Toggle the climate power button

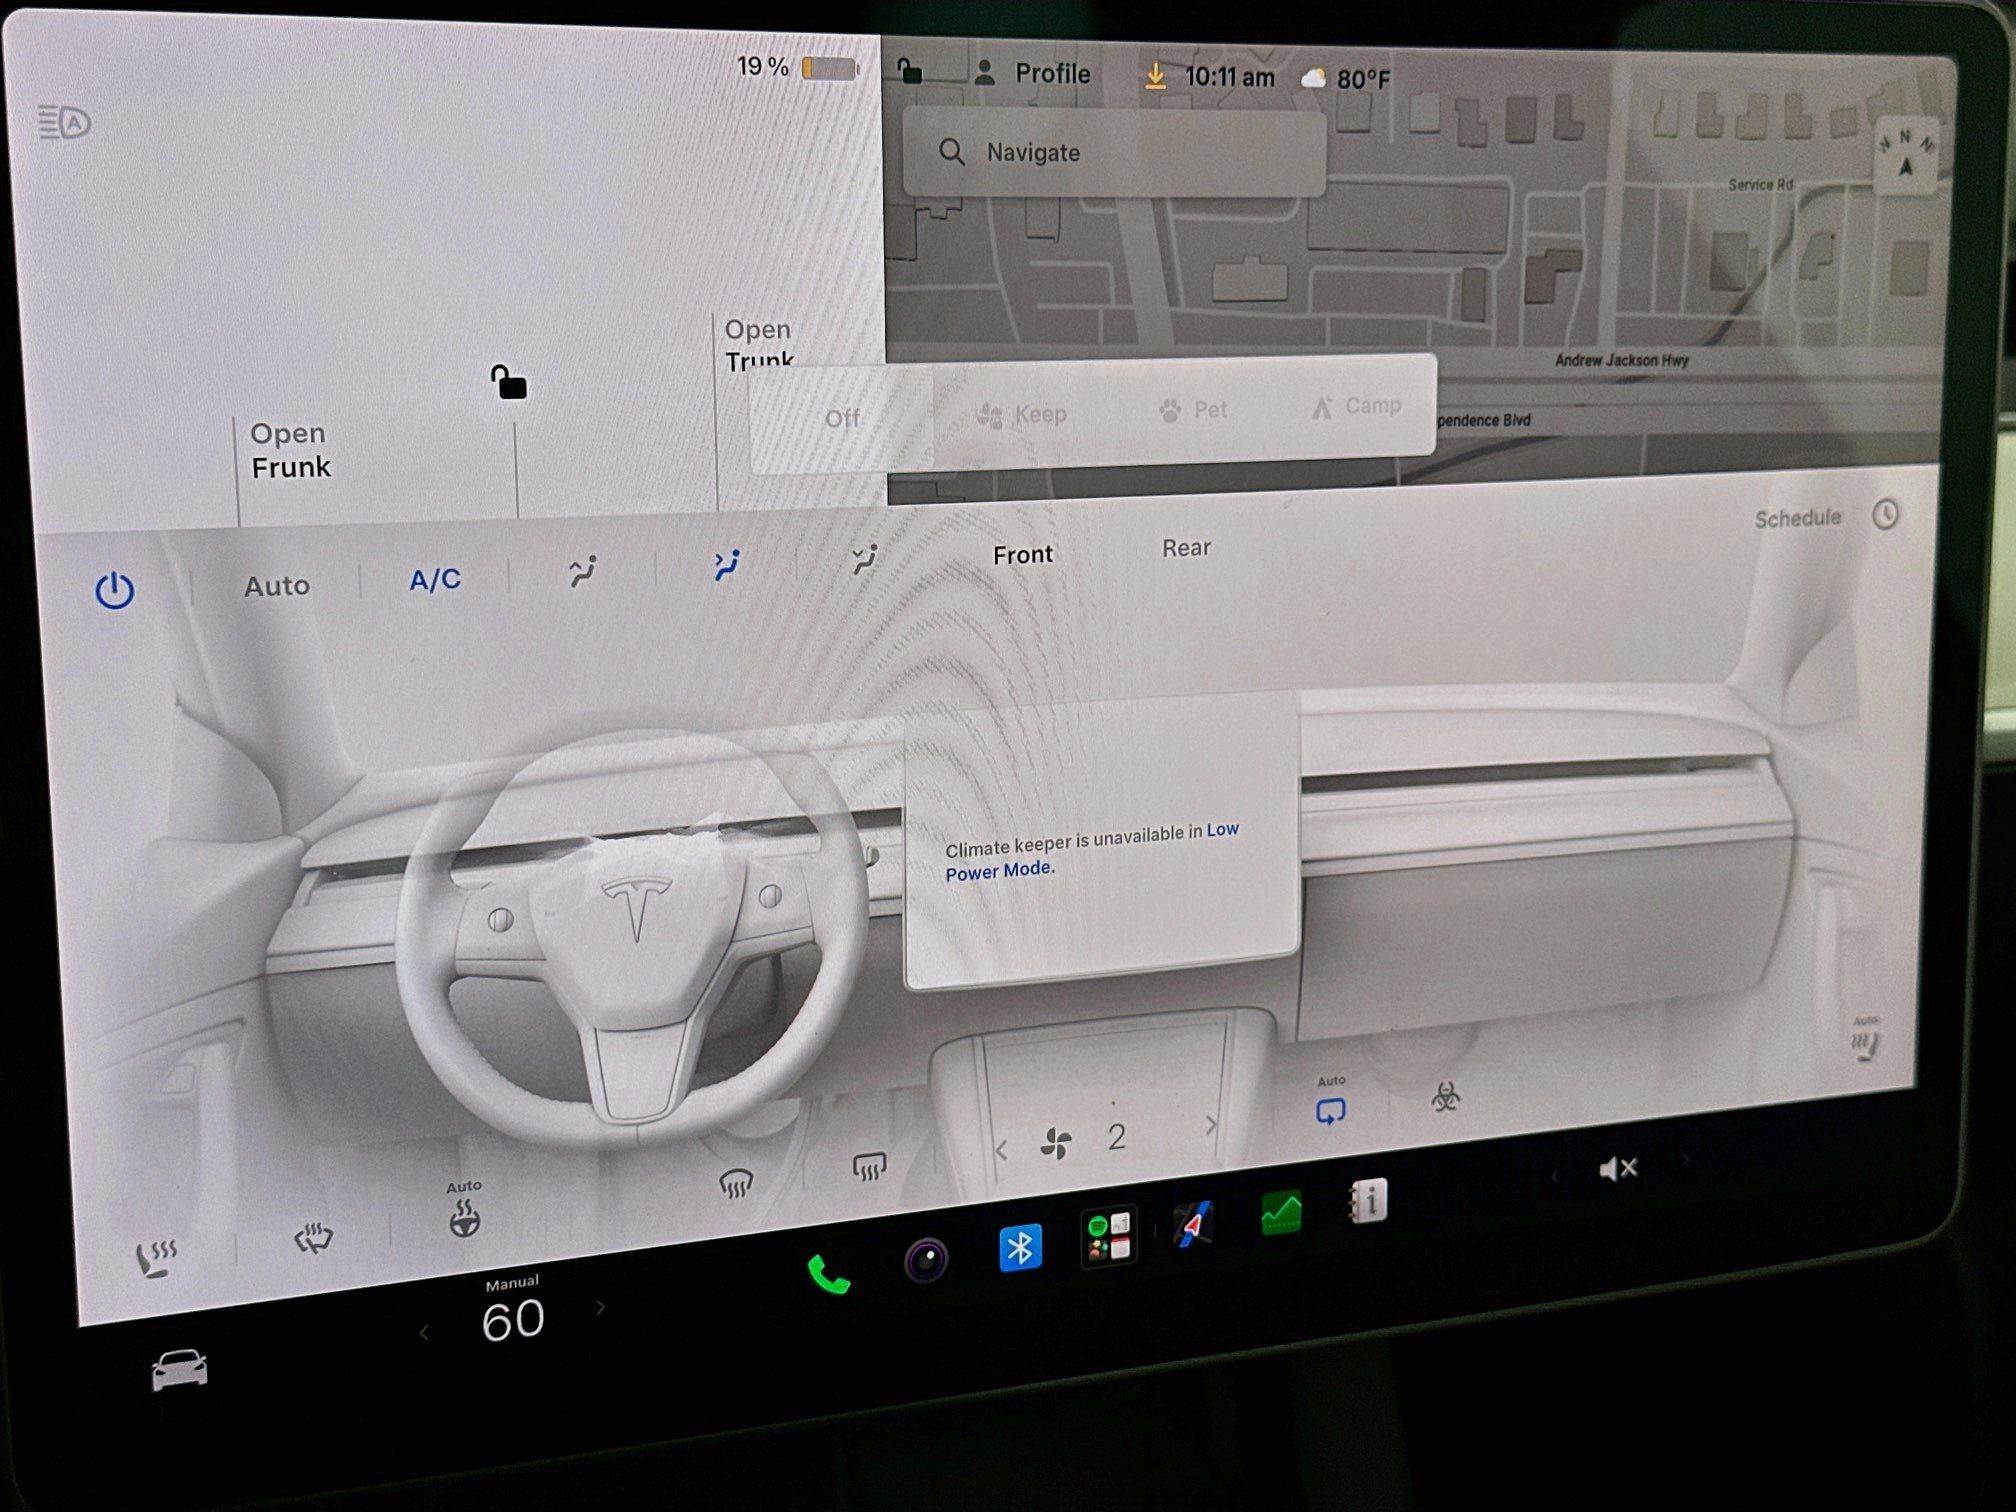point(115,590)
